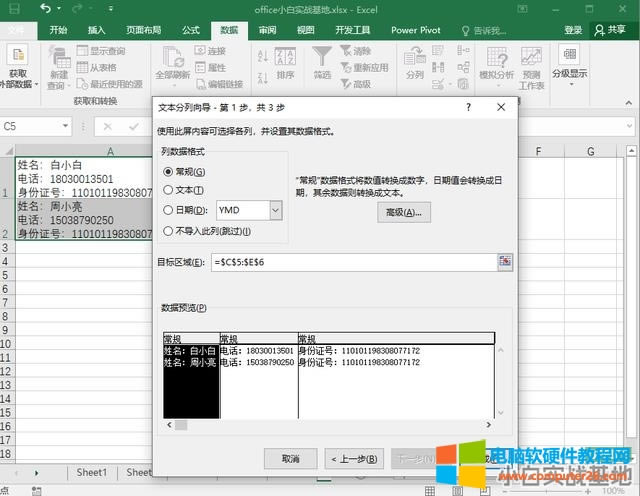Open wizard help with the question mark

point(469,107)
